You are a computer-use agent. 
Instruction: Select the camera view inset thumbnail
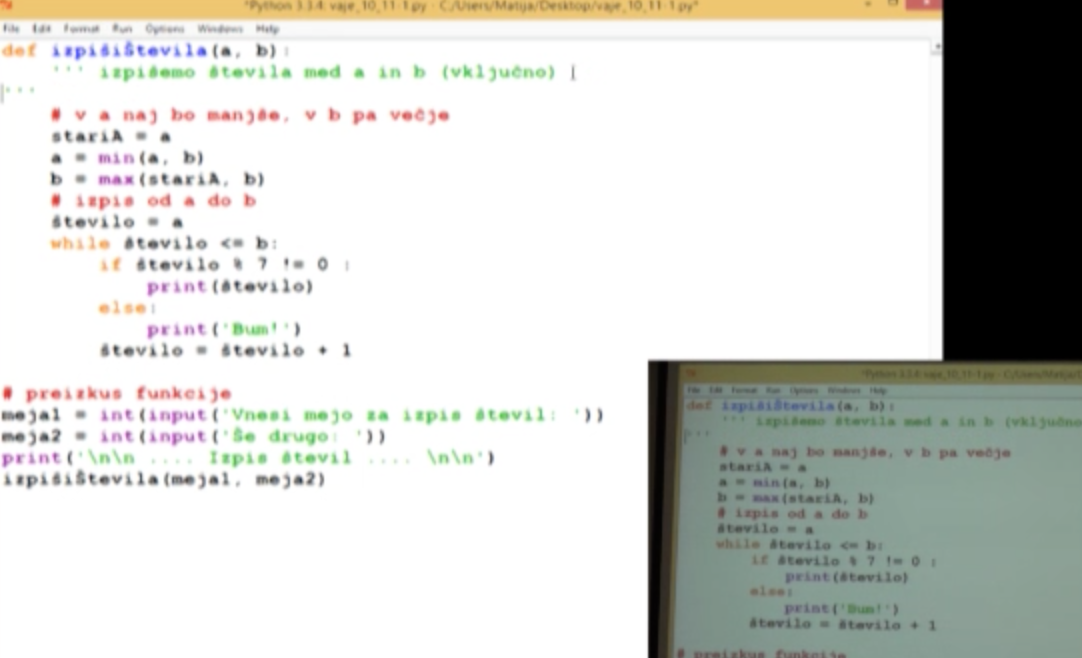(865, 510)
